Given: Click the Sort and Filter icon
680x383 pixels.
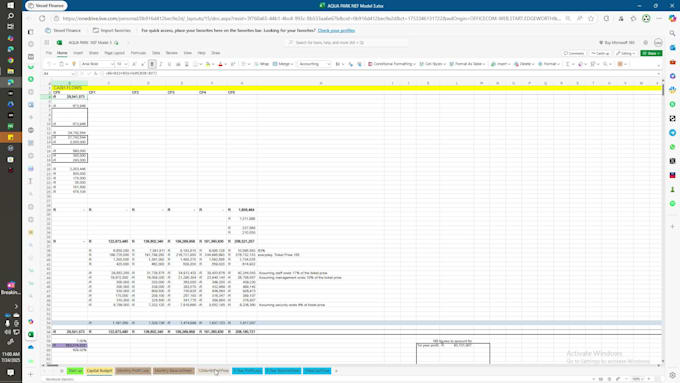Looking at the screenshot, I should coord(593,64).
